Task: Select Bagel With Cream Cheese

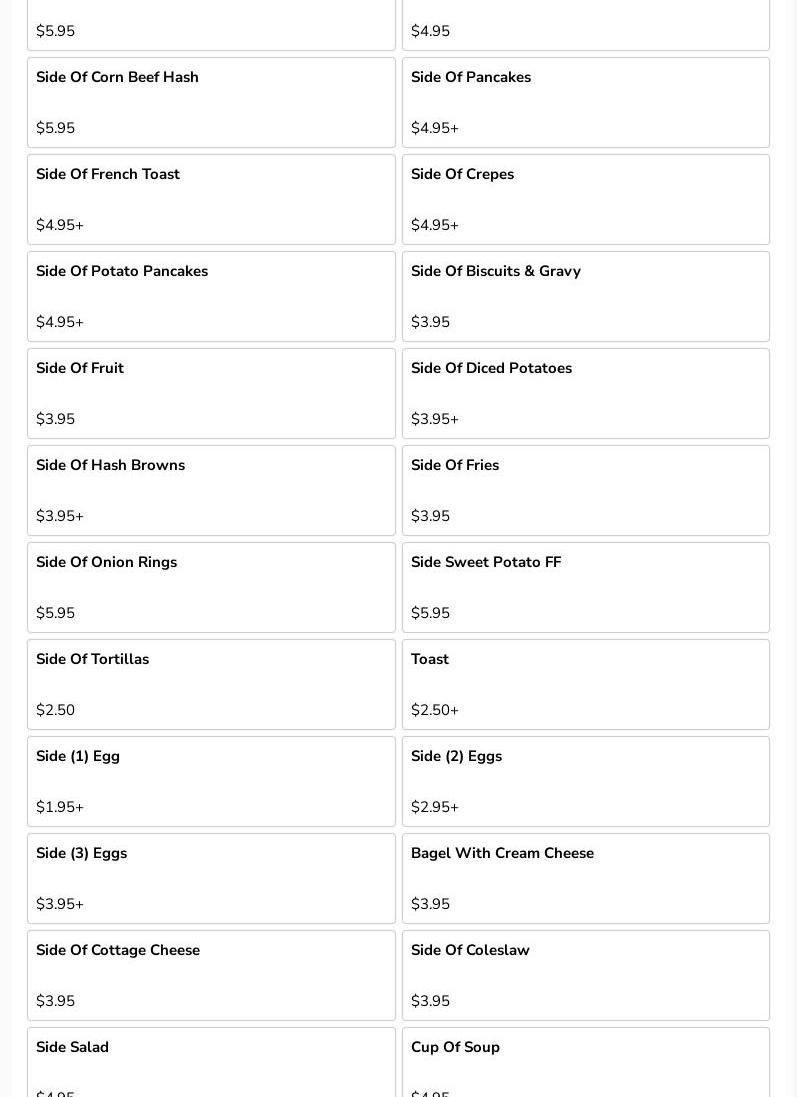Action: [585, 878]
